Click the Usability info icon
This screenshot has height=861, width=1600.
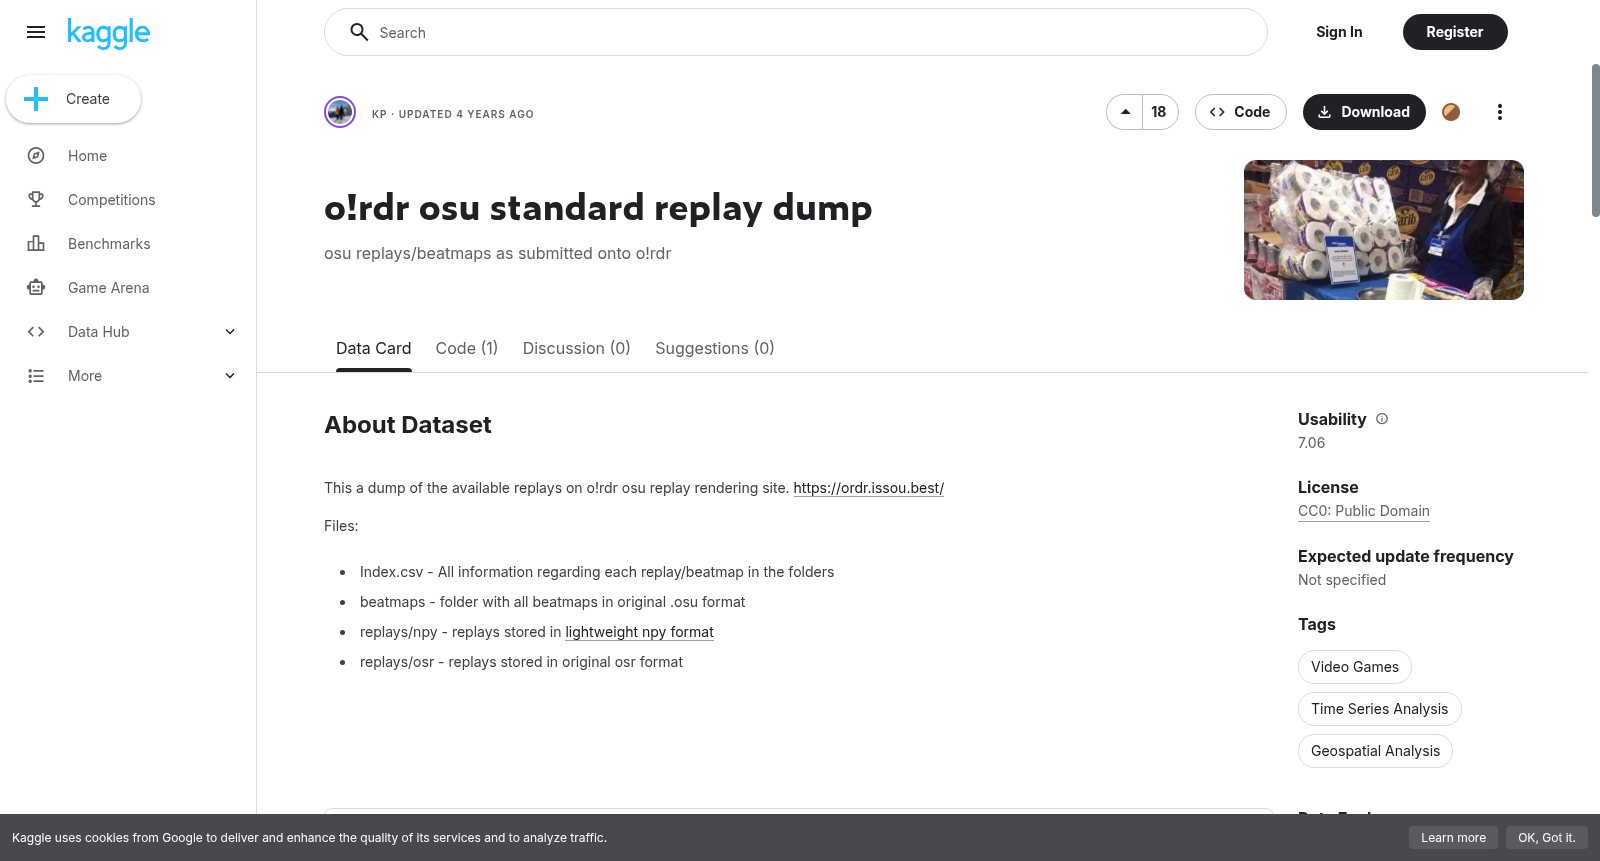[1382, 419]
